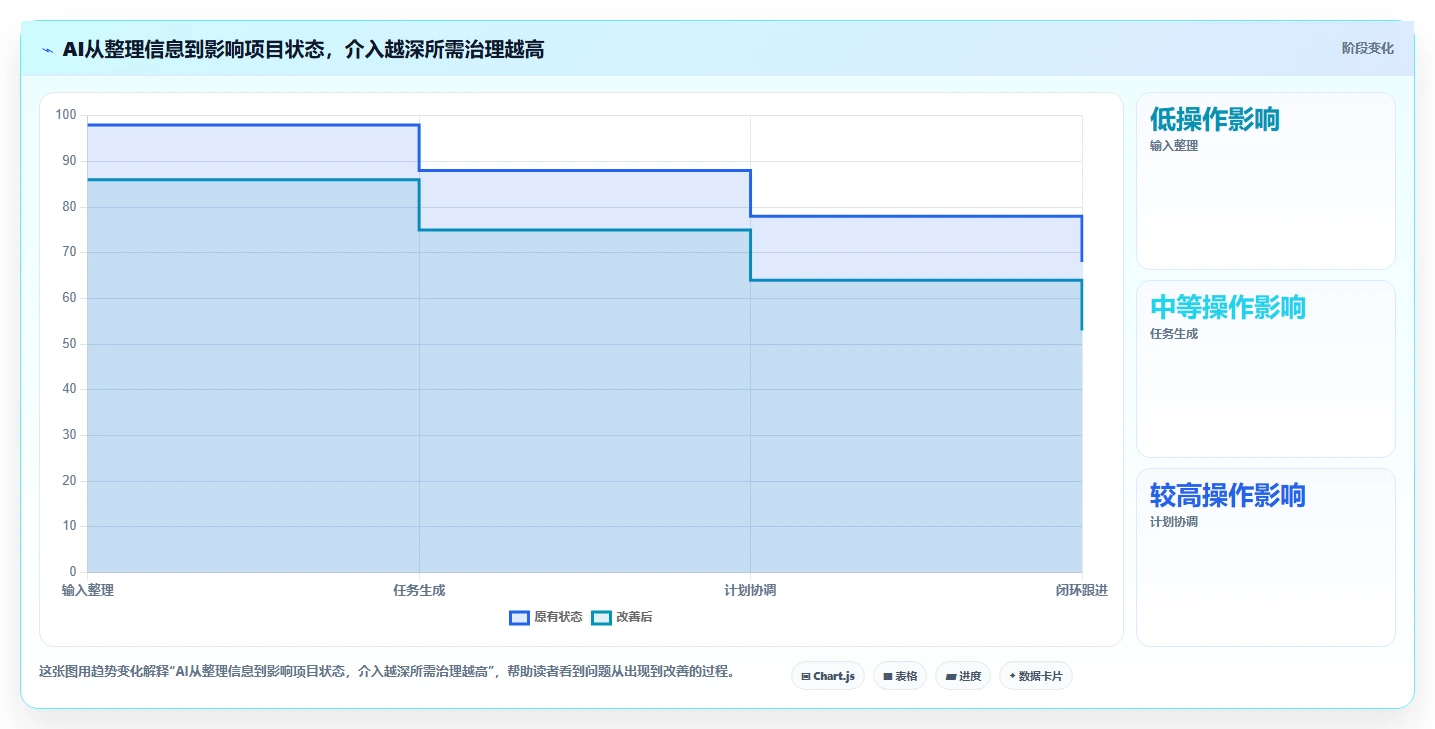Click the 输入整理 subtitle in first card

pyautogui.click(x=1174, y=145)
